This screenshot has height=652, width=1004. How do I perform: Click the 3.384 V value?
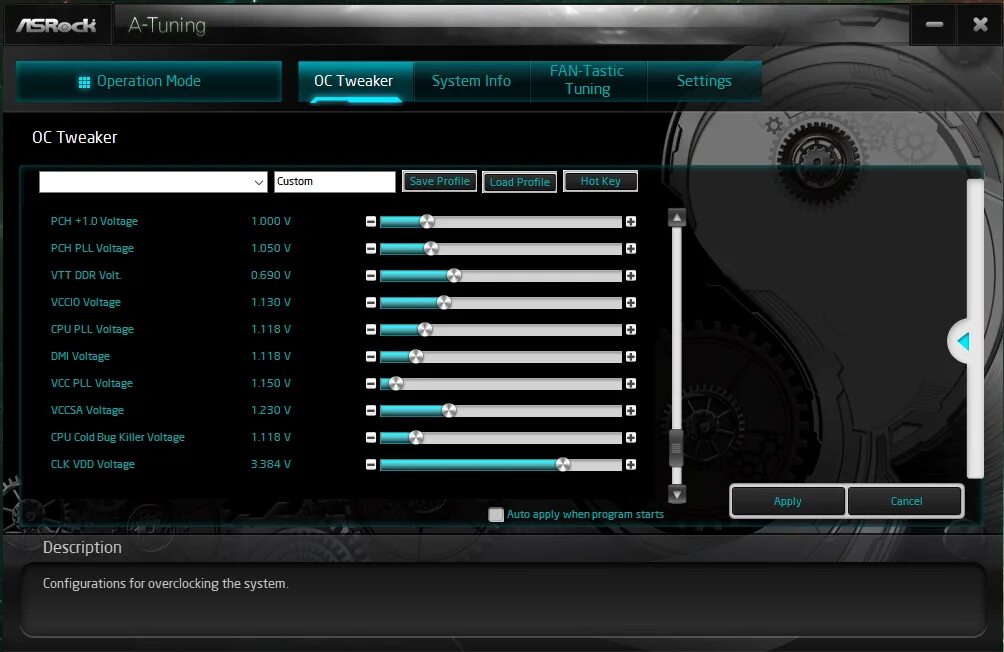[270, 464]
